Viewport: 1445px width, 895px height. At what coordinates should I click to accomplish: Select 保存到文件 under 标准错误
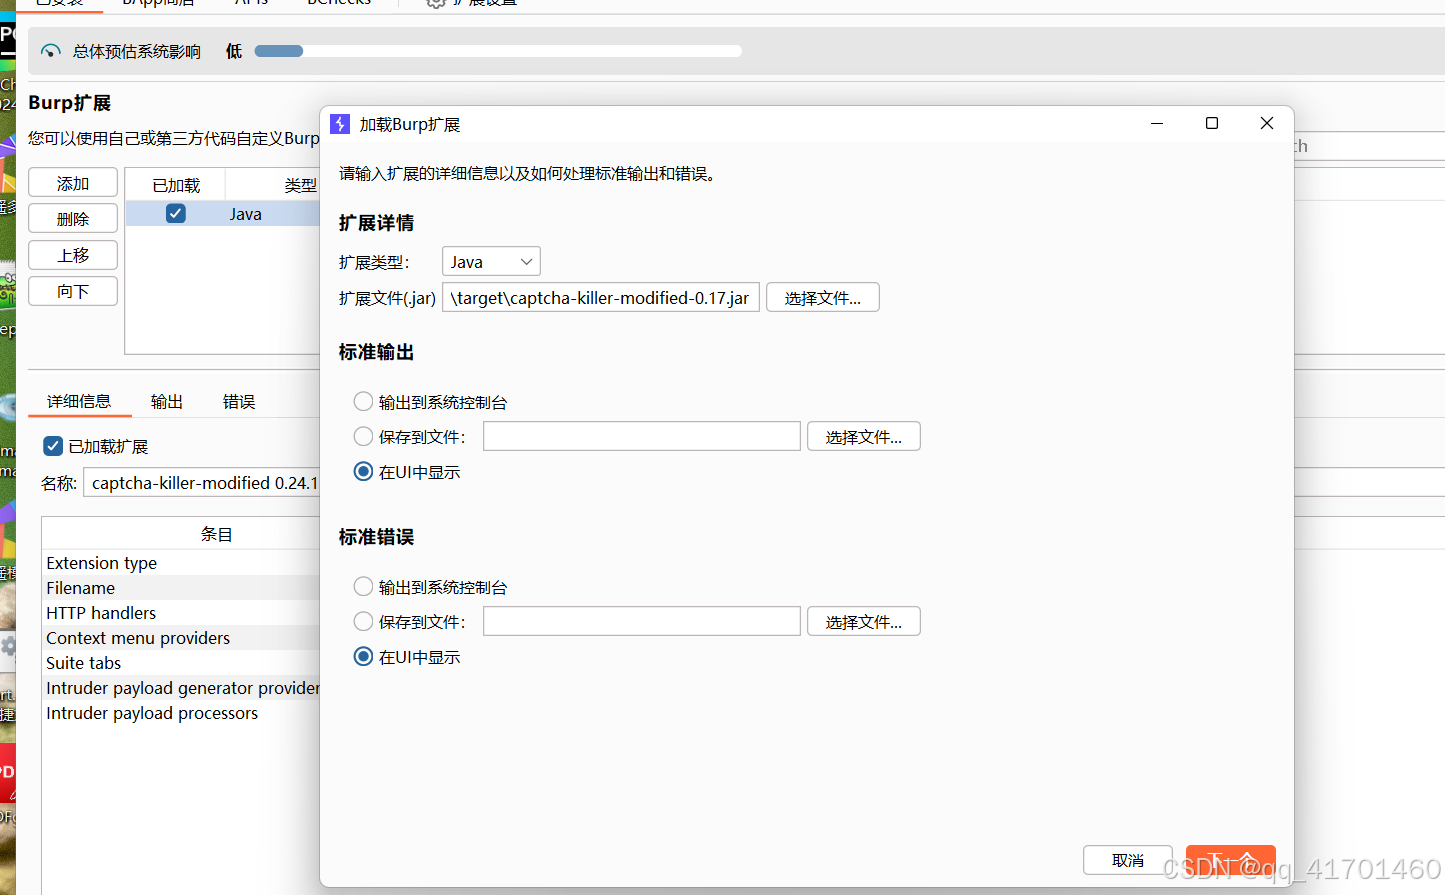click(364, 621)
